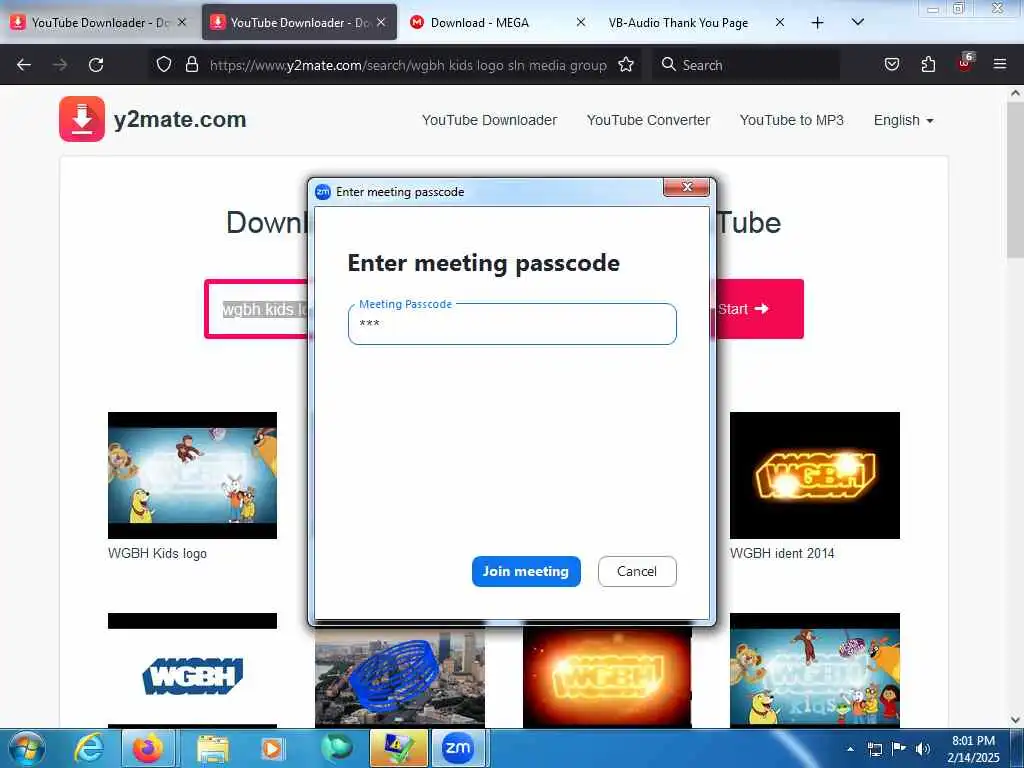
Task: Bookmark this page with star icon
Action: coord(626,65)
